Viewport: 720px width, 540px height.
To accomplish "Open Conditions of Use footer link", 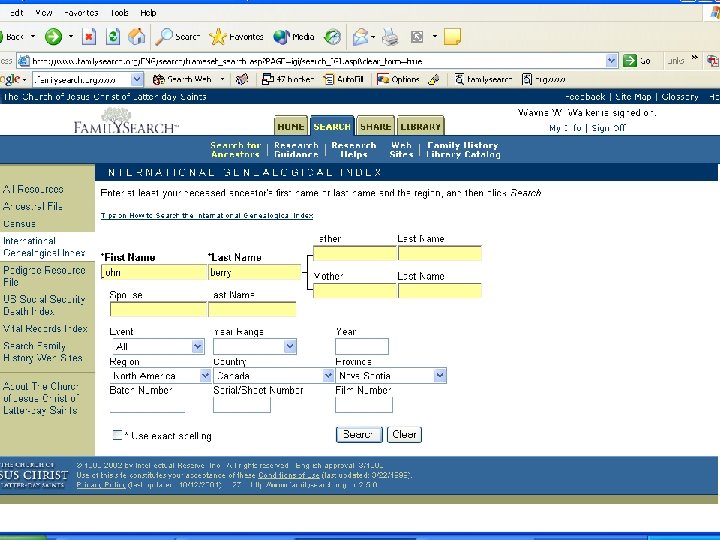I will point(289,475).
